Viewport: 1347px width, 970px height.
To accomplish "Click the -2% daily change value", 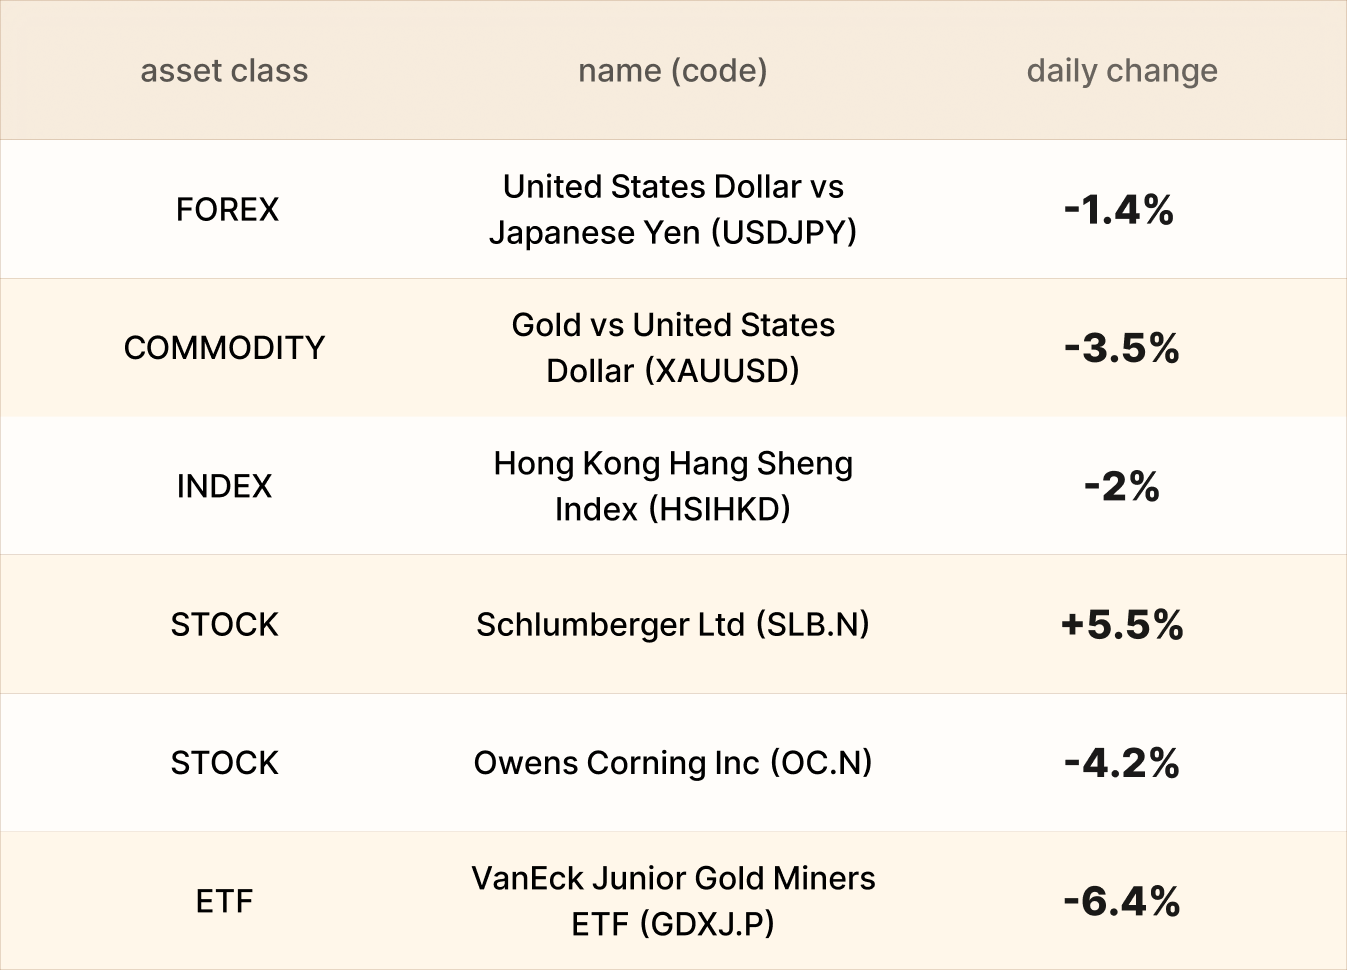I will 1122,486.
